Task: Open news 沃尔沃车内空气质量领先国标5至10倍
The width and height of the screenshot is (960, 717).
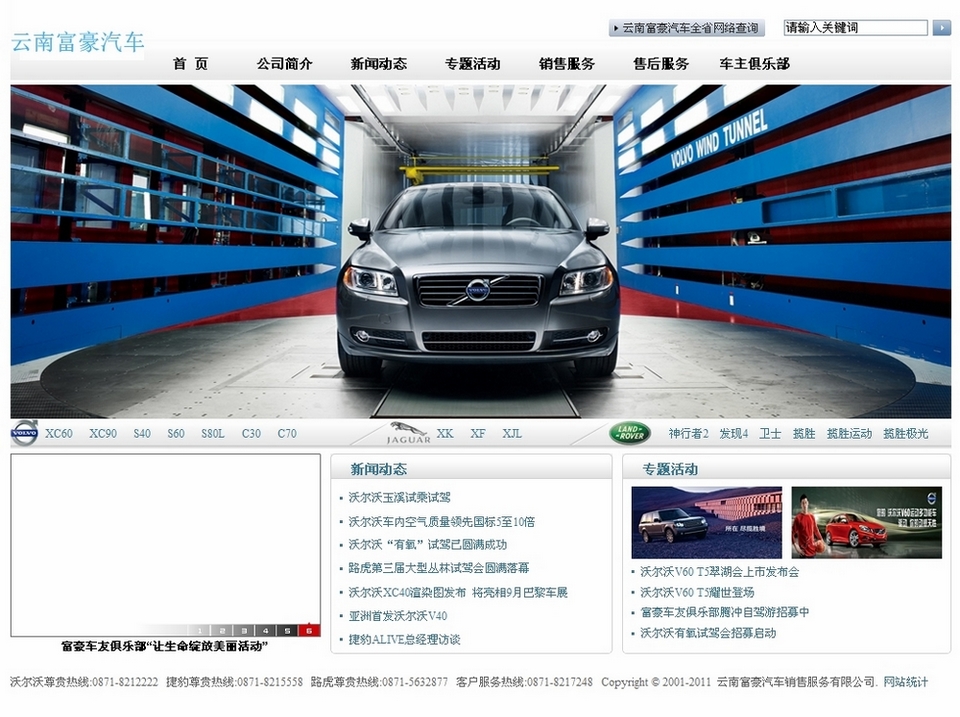Action: pos(441,522)
